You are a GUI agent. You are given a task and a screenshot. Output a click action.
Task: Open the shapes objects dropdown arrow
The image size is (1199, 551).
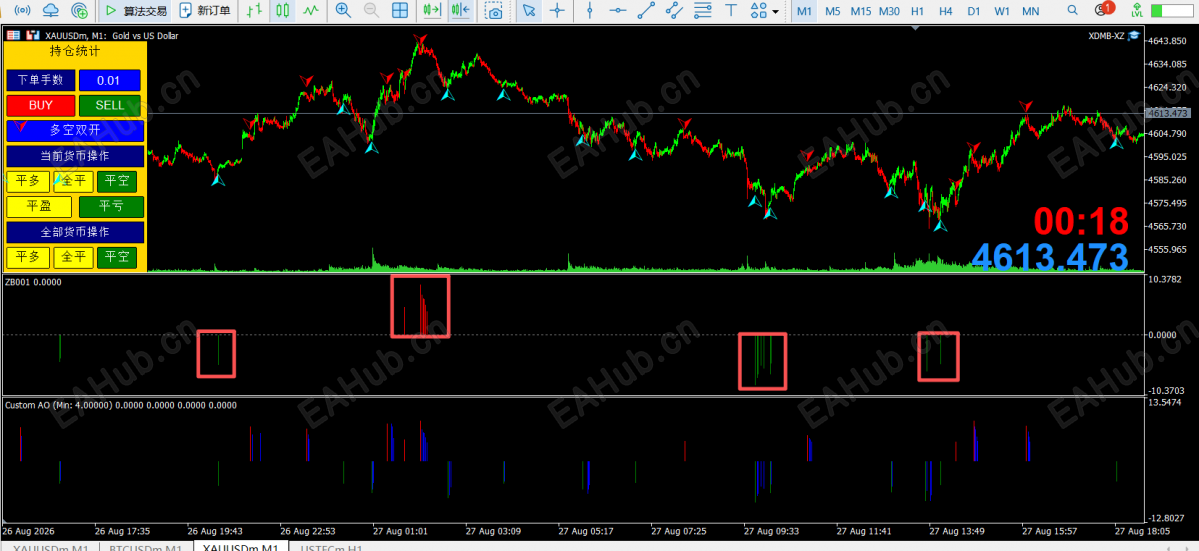(775, 11)
